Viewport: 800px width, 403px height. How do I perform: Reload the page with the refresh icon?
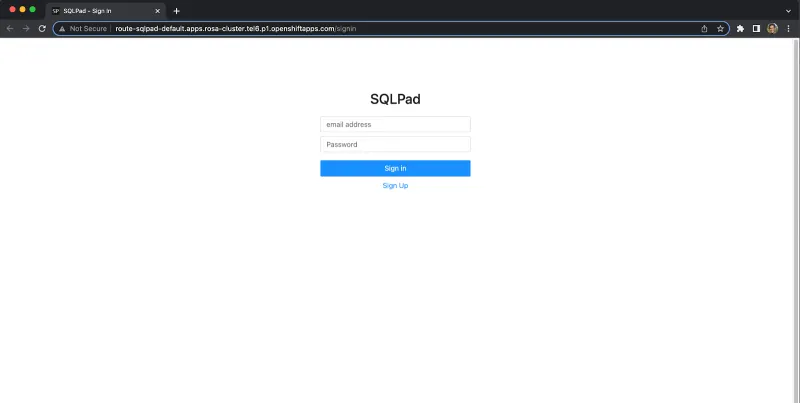click(x=42, y=29)
